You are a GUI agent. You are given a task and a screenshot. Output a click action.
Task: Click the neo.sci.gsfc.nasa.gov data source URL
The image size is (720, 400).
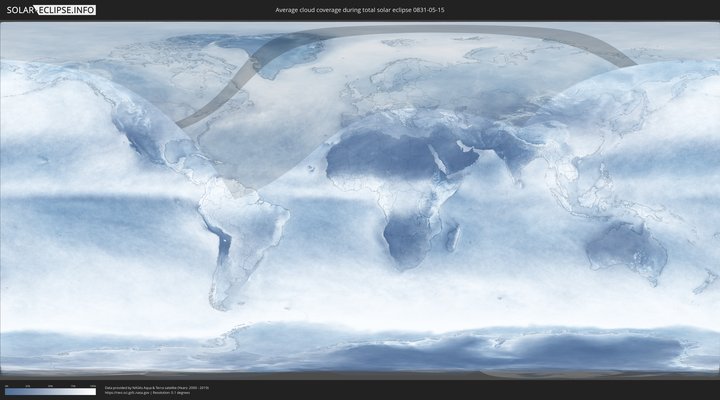tap(127, 393)
